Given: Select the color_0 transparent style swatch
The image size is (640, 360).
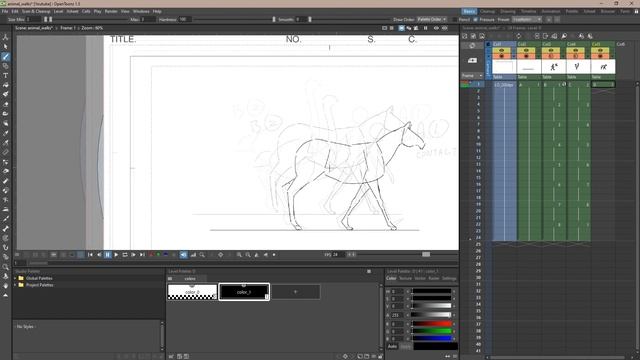Looking at the screenshot, I should point(192,292).
